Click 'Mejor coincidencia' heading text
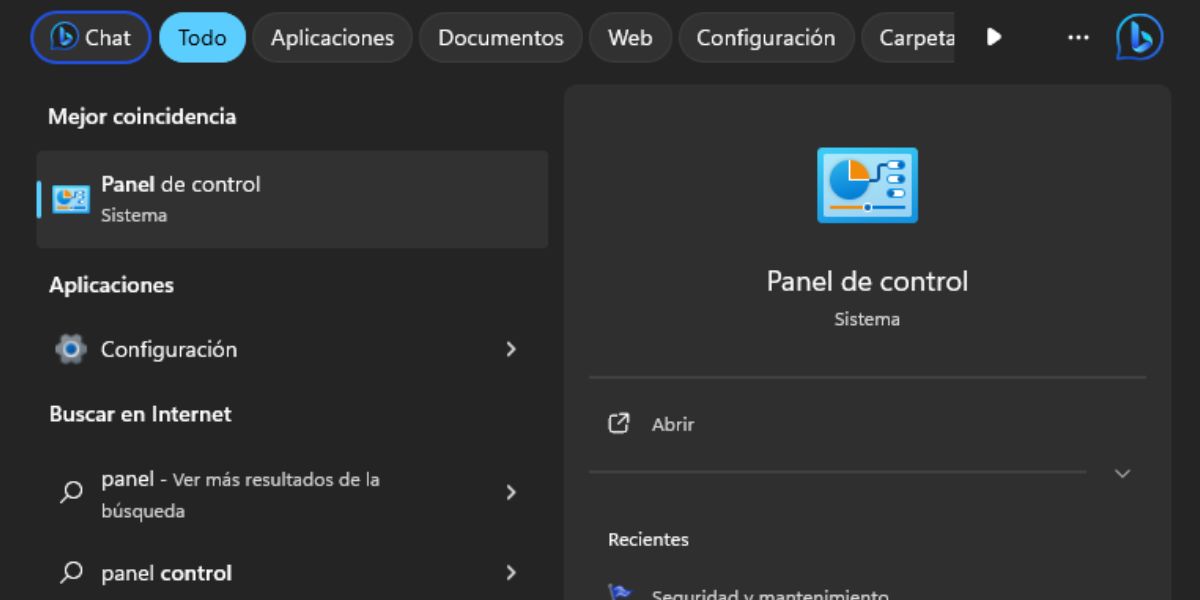Image resolution: width=1200 pixels, height=600 pixels. (x=142, y=116)
